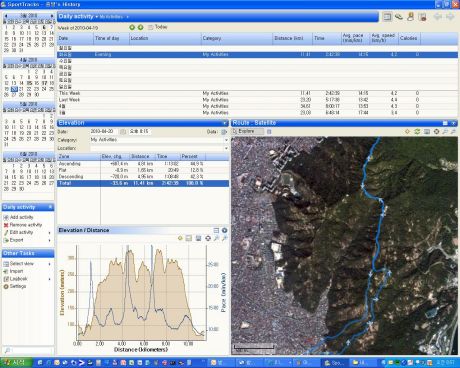460x368 pixels.
Task: Expand the Location combo box
Action: coord(226,148)
